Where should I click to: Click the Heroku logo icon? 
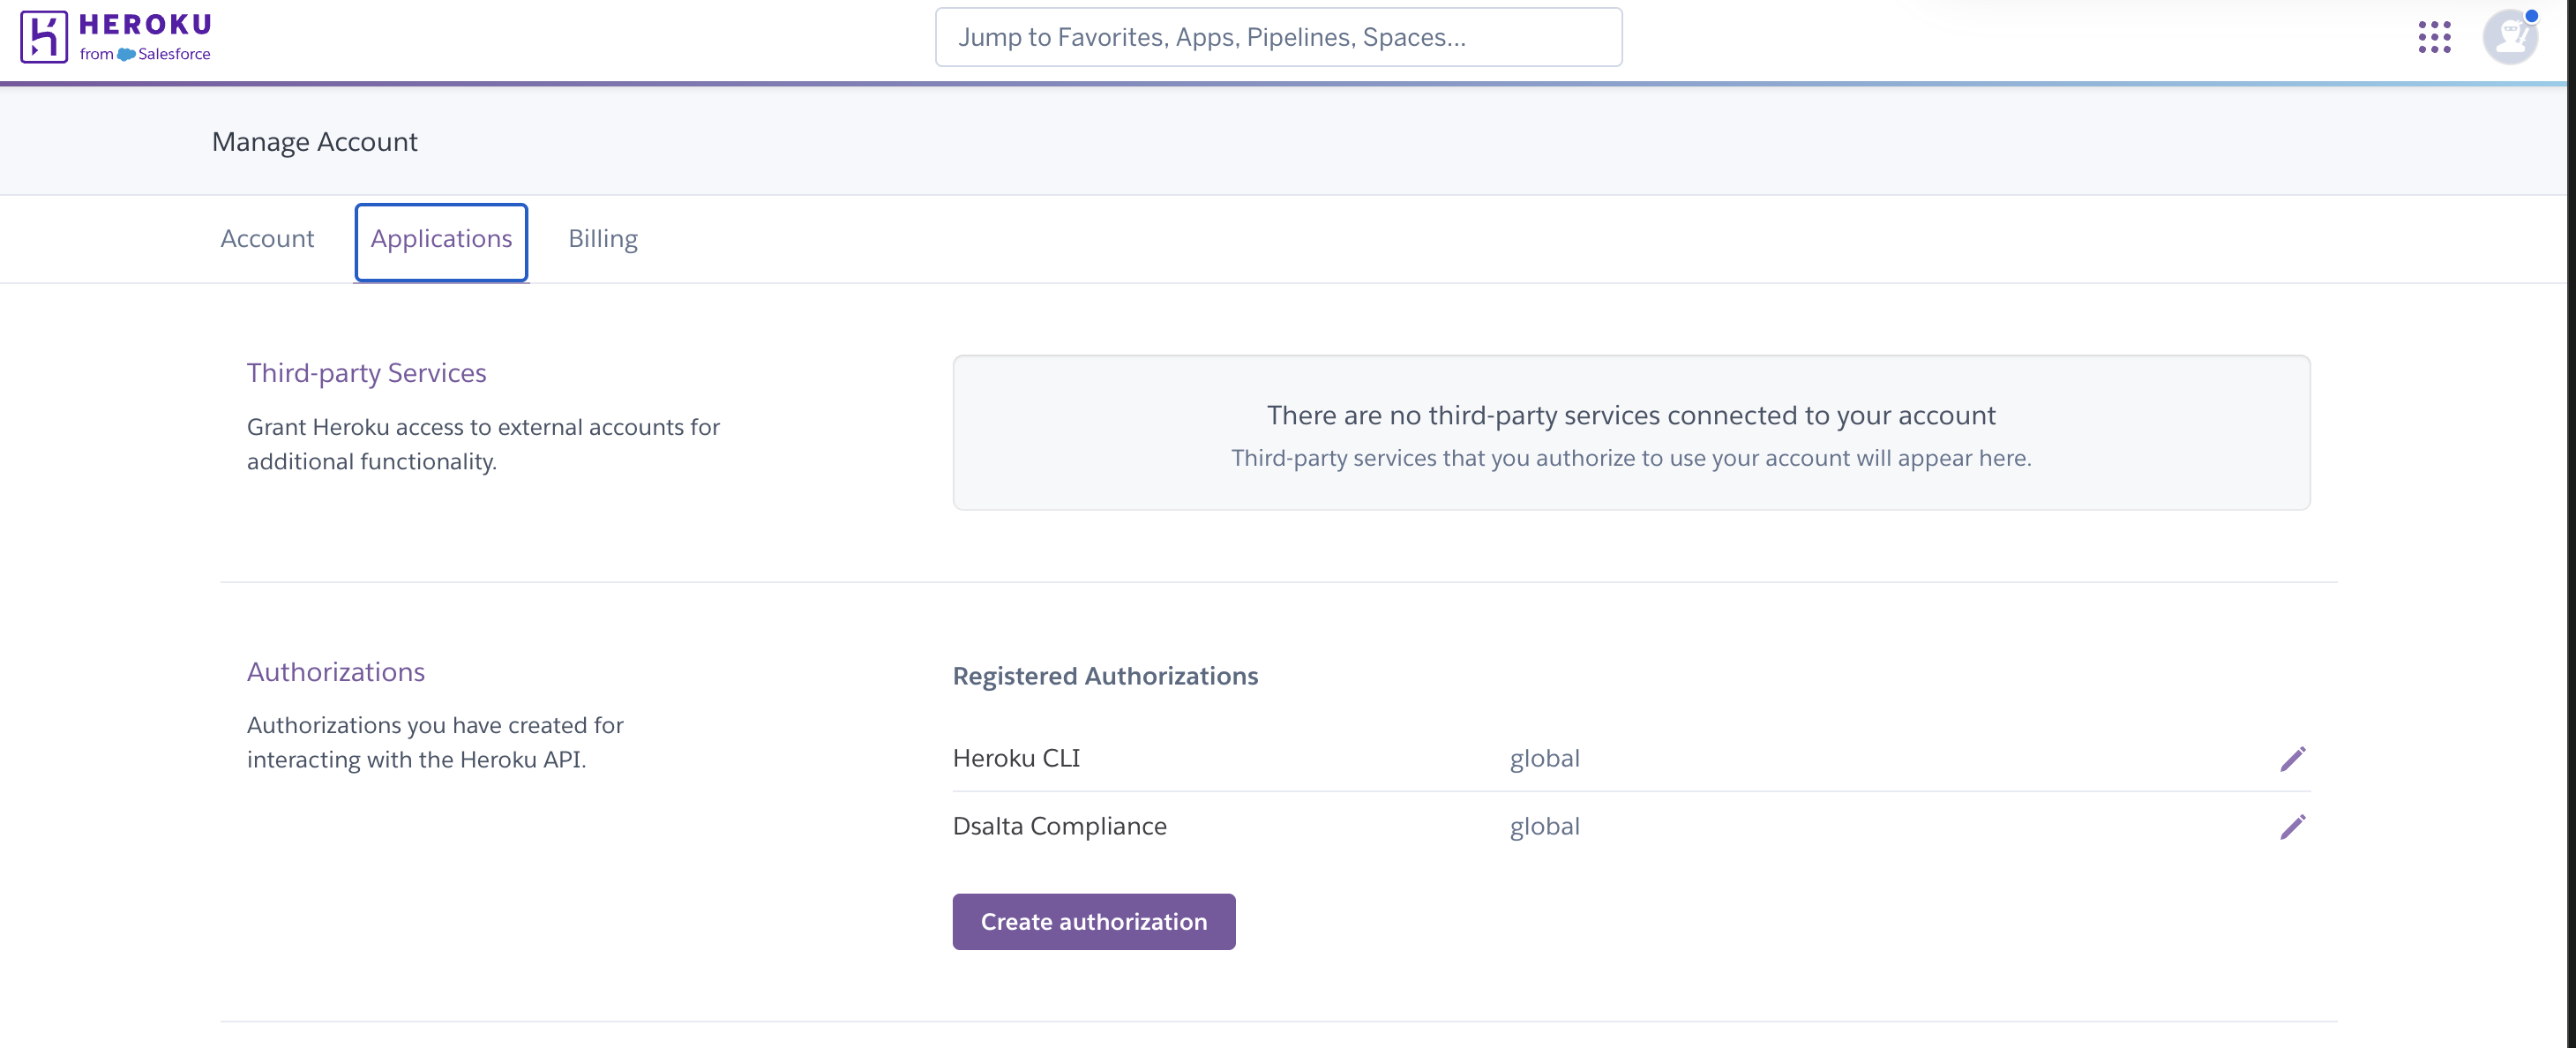[44, 37]
